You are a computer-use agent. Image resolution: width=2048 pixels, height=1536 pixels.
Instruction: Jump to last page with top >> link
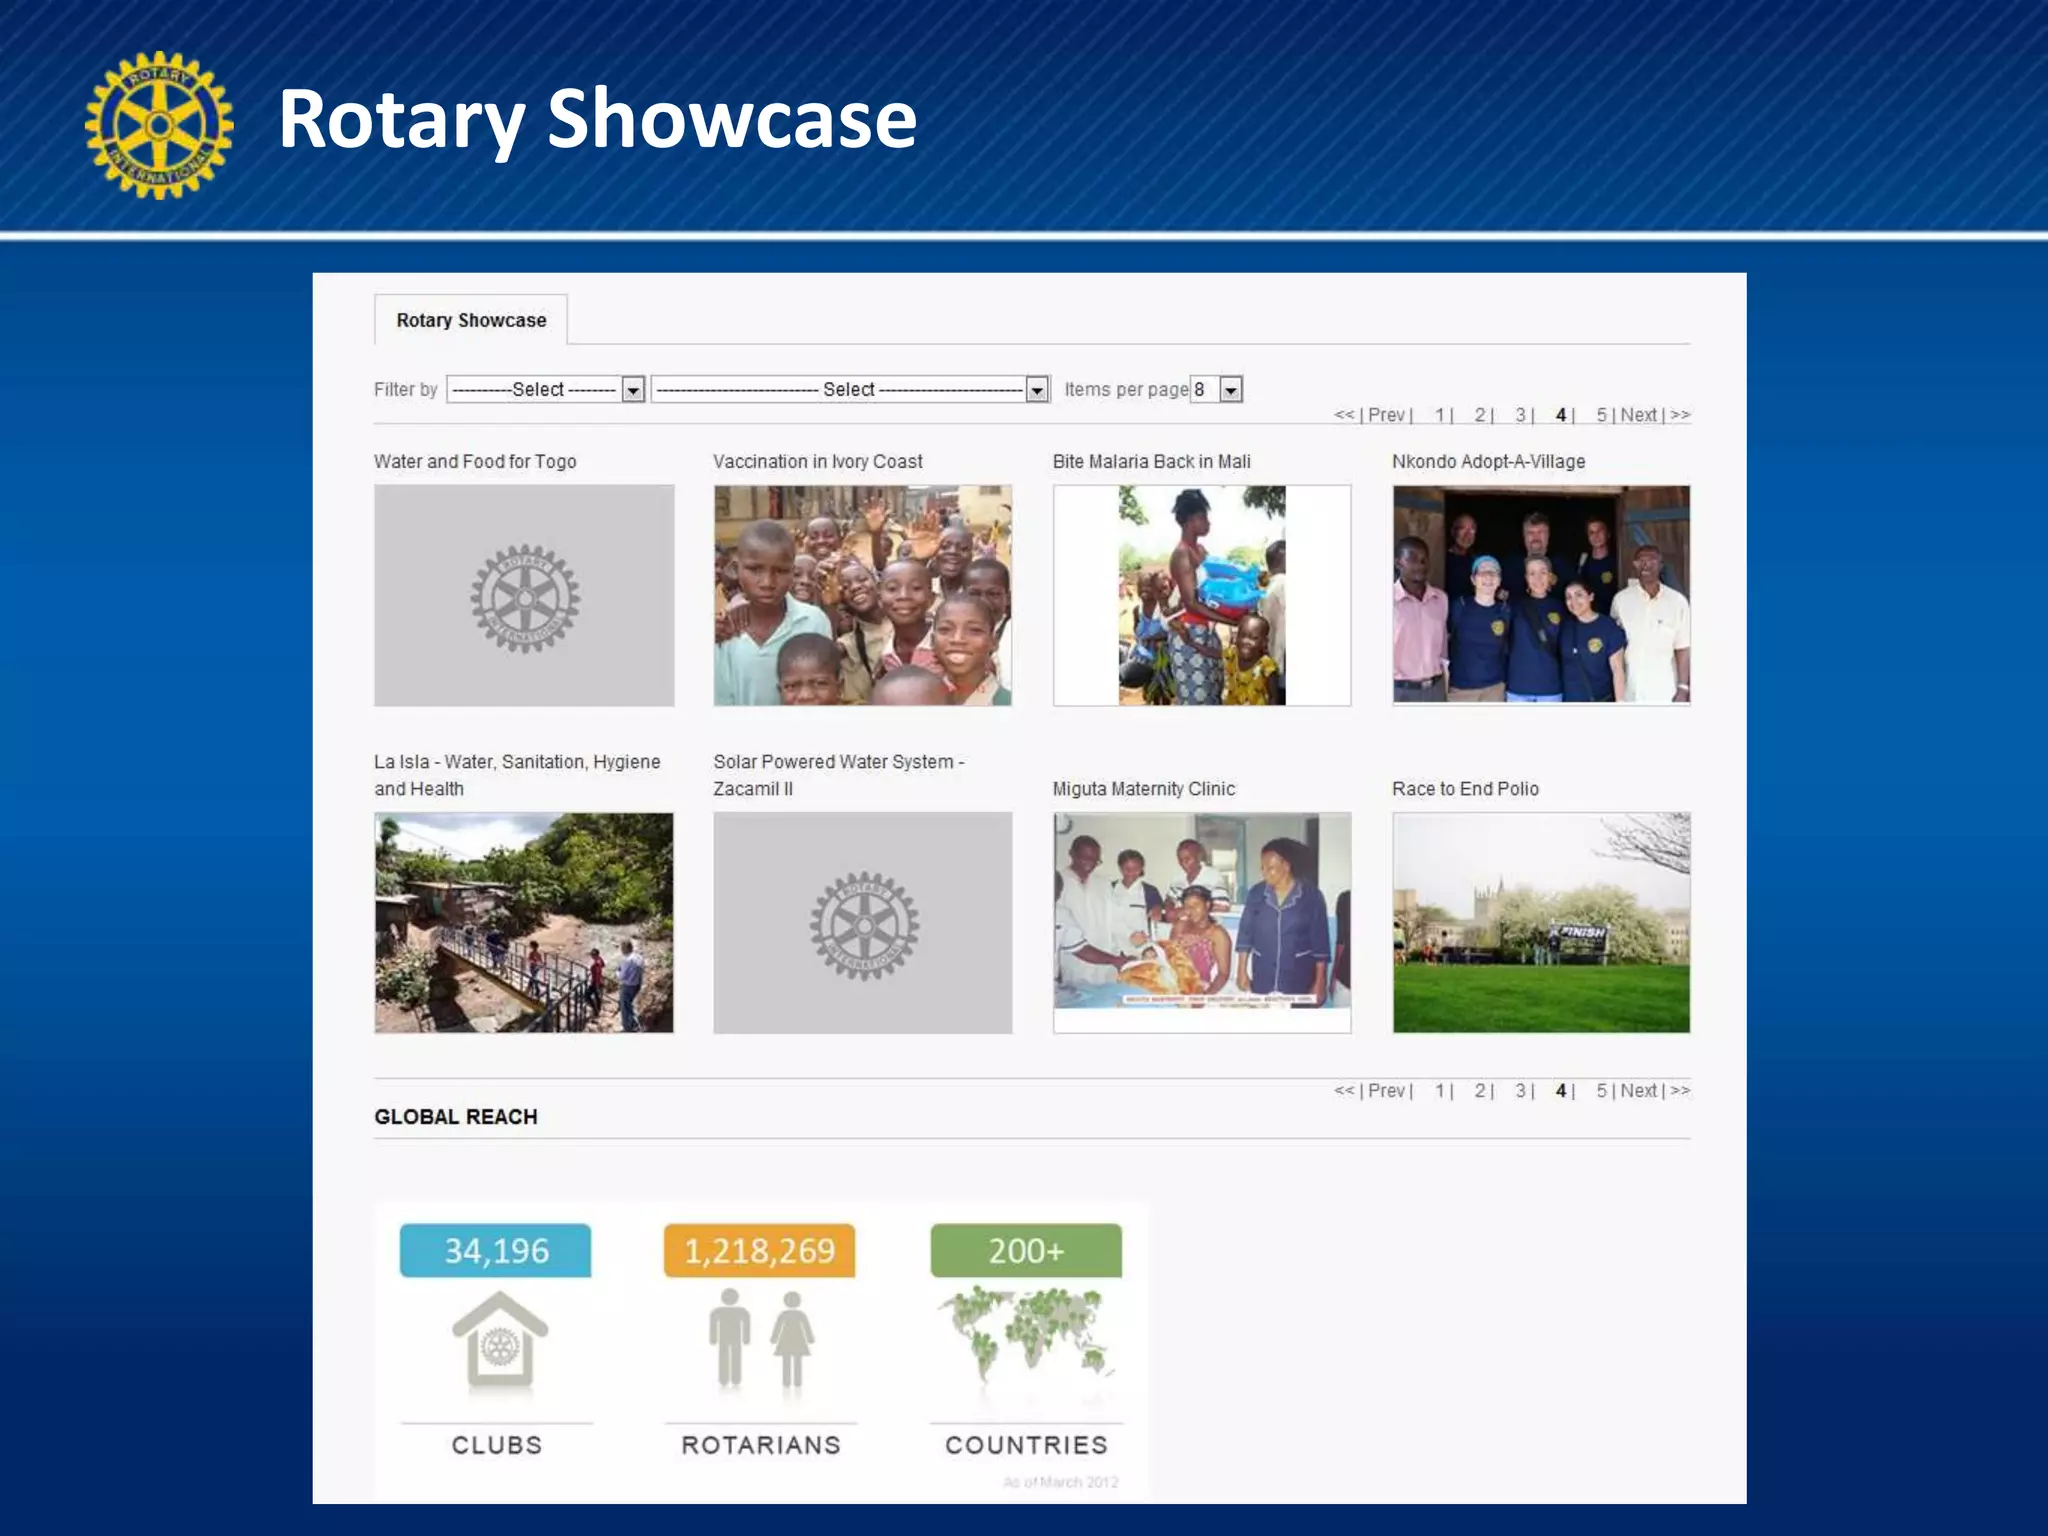[1680, 415]
